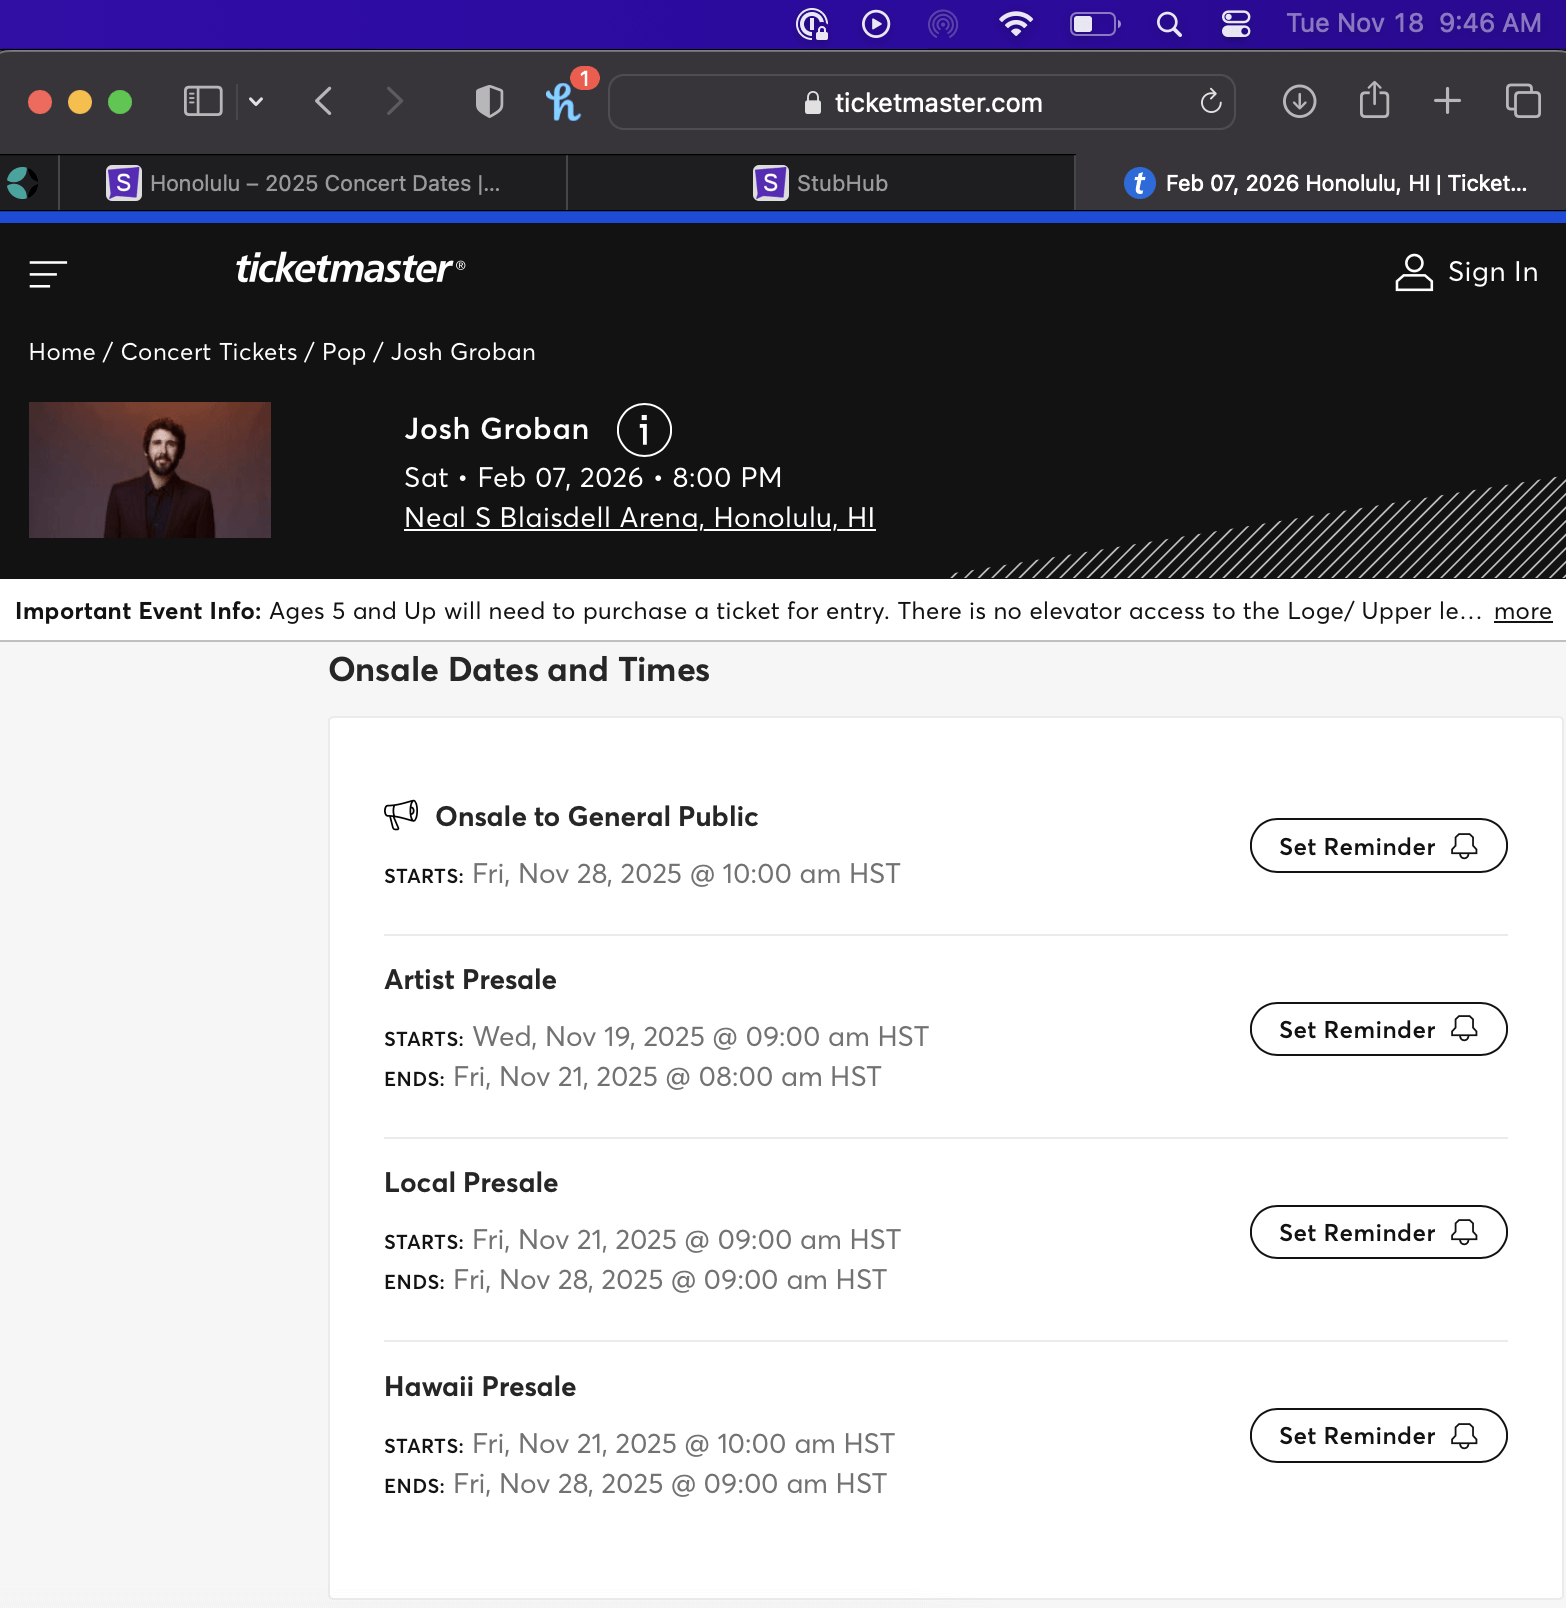The height and width of the screenshot is (1608, 1566).
Task: Click 'Wed, Nov 19, 2025 @ 09:00 am HST'
Action: (x=701, y=1037)
